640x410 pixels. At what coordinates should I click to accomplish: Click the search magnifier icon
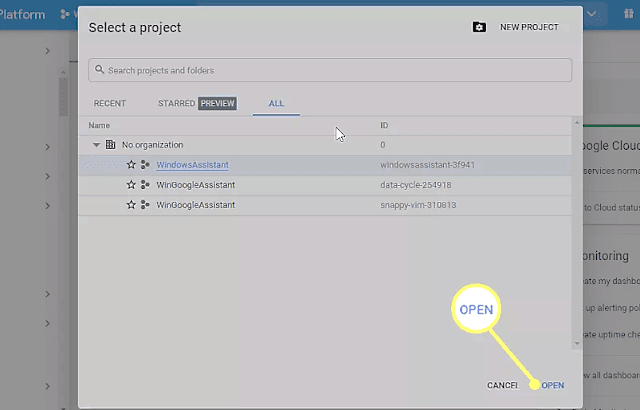(99, 70)
